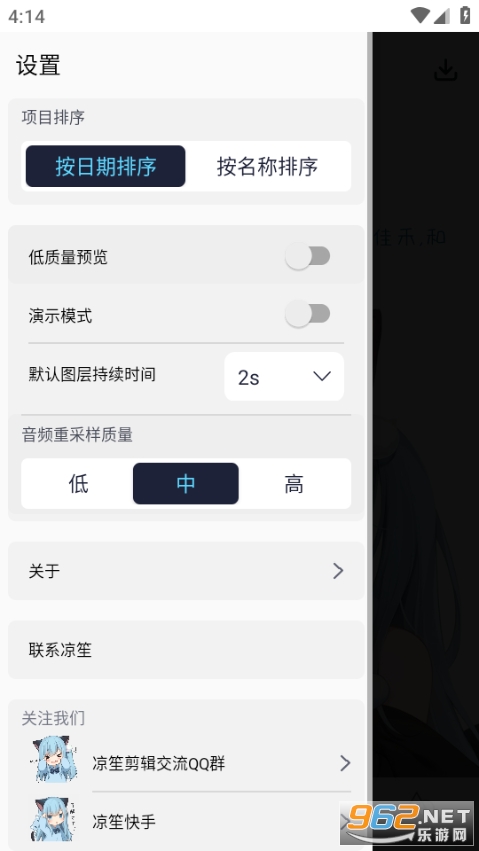
Task: Open 联系凉笙 contact entry
Action: [x=186, y=650]
